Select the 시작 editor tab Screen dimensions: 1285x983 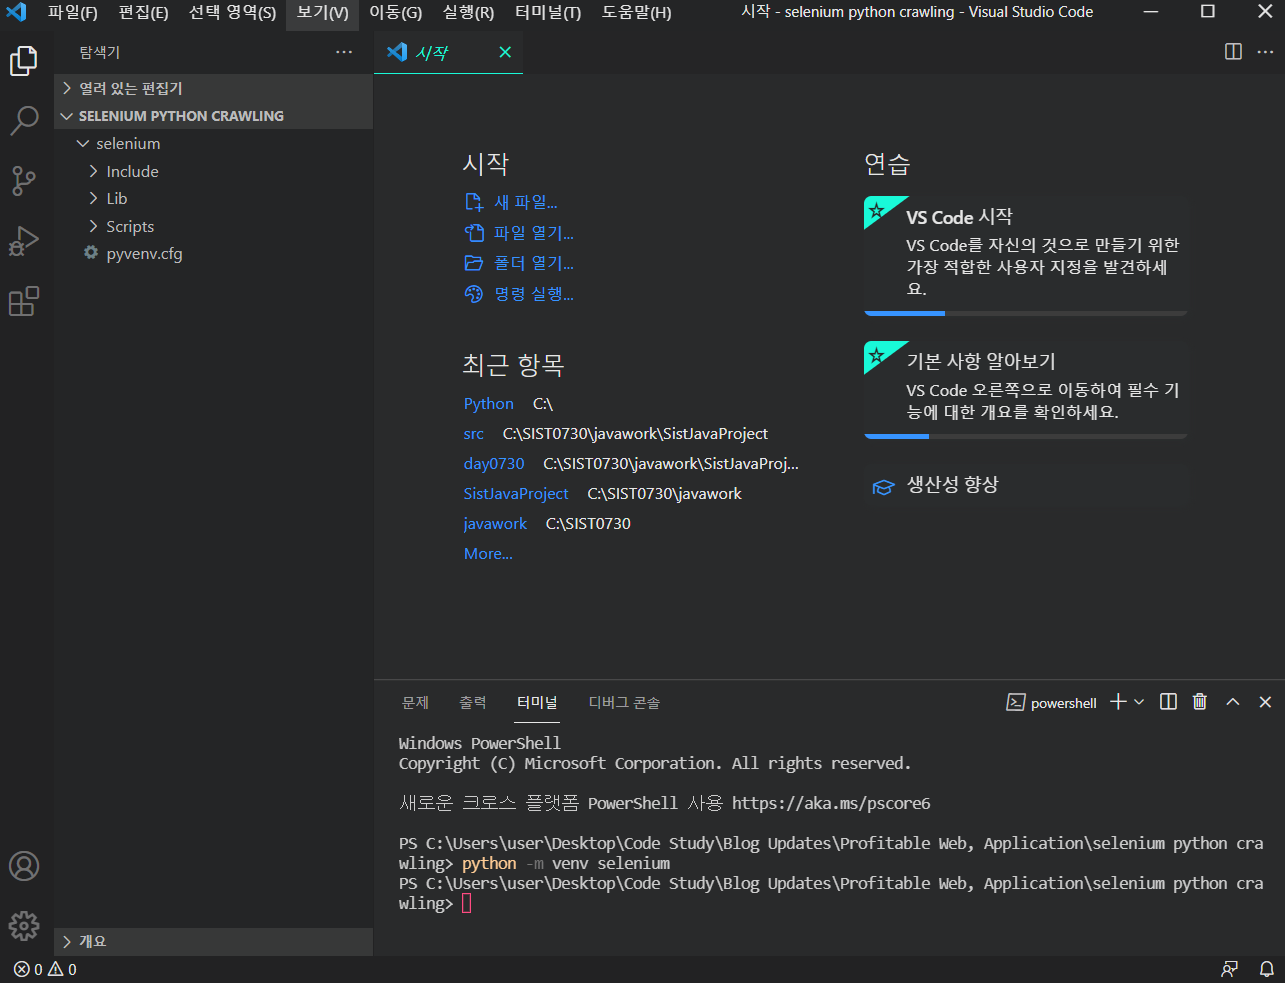(448, 52)
